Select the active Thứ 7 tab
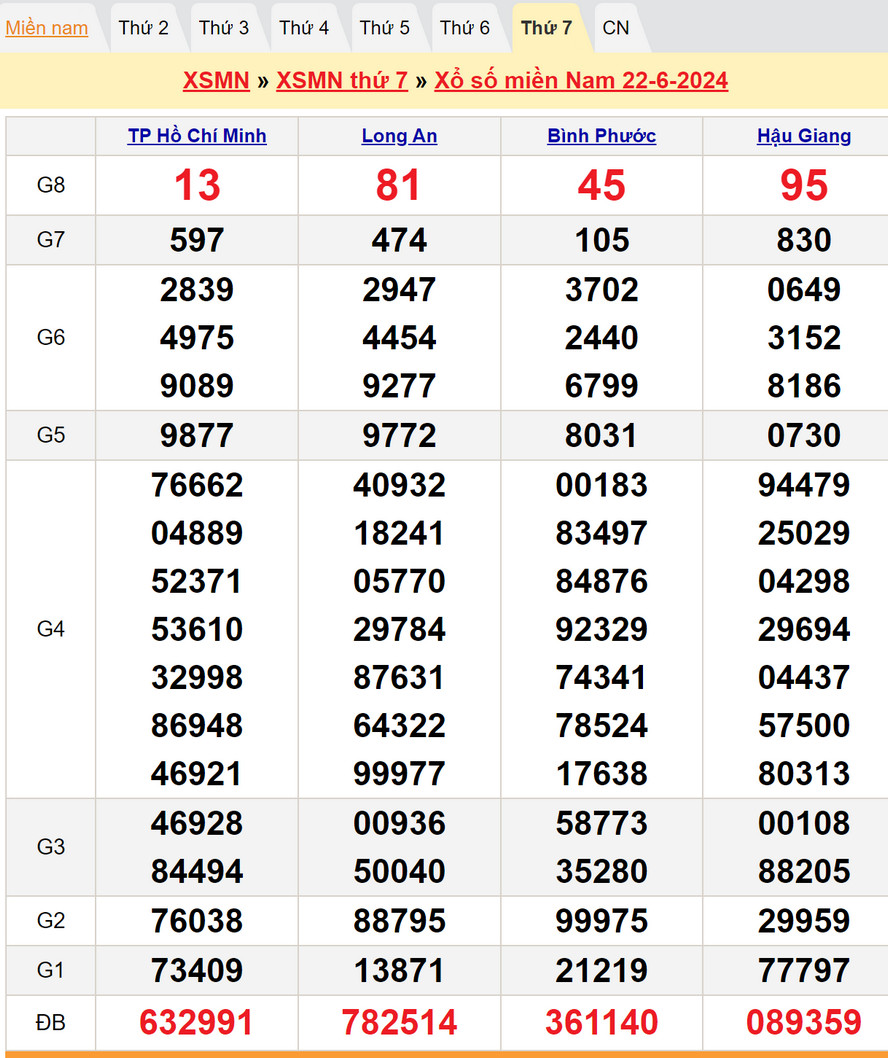888x1058 pixels. 546,28
